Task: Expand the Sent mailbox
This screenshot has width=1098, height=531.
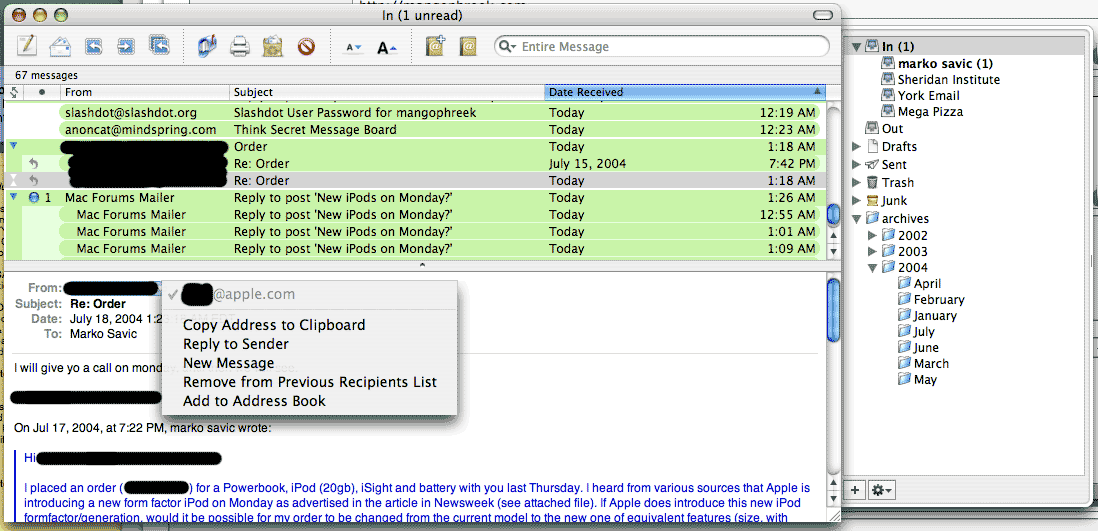Action: coord(856,165)
